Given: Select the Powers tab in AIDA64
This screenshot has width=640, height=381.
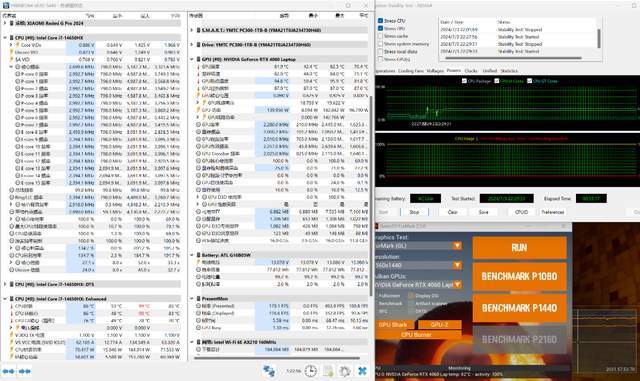Looking at the screenshot, I should point(453,71).
